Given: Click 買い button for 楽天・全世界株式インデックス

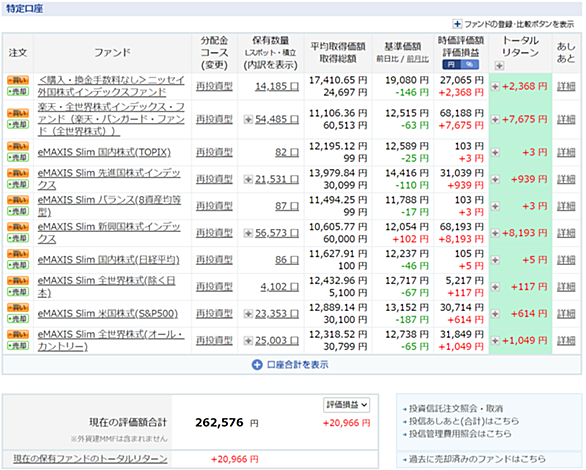Looking at the screenshot, I should [x=18, y=113].
